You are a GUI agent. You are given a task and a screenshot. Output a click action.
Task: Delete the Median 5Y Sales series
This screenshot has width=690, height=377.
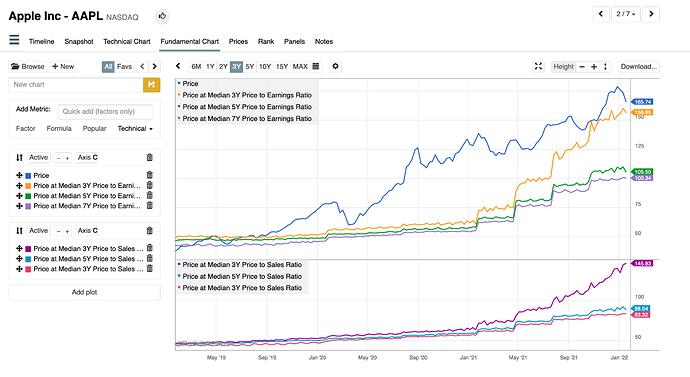point(150,258)
